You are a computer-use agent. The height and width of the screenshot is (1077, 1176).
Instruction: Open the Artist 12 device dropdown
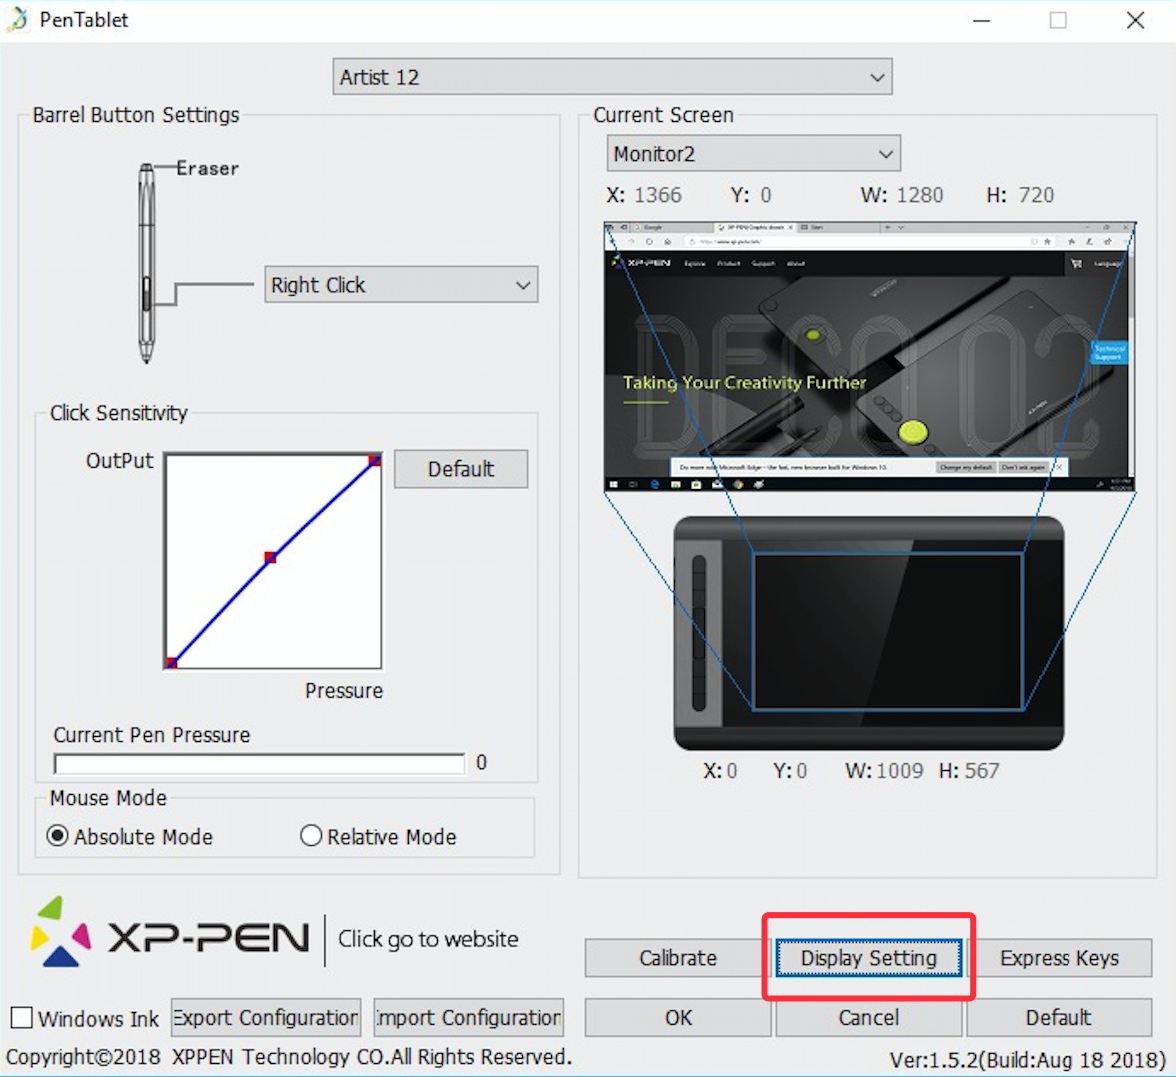[x=612, y=77]
